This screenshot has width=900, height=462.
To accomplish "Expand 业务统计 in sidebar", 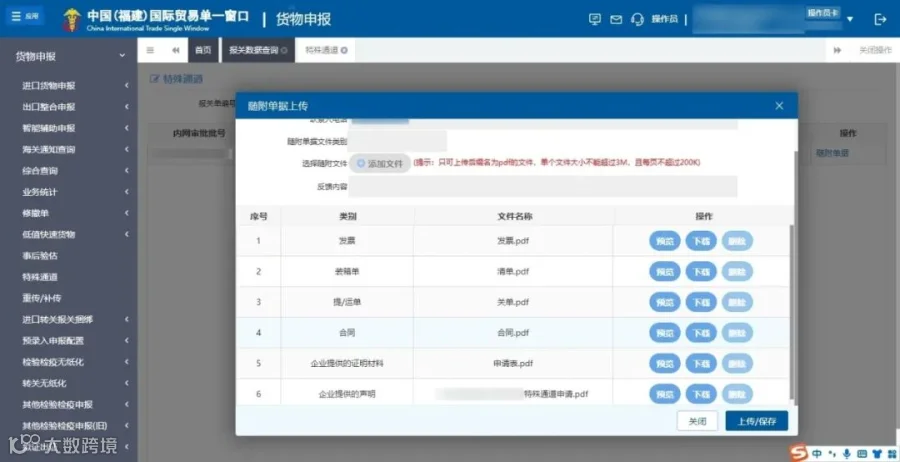I will [x=69, y=192].
